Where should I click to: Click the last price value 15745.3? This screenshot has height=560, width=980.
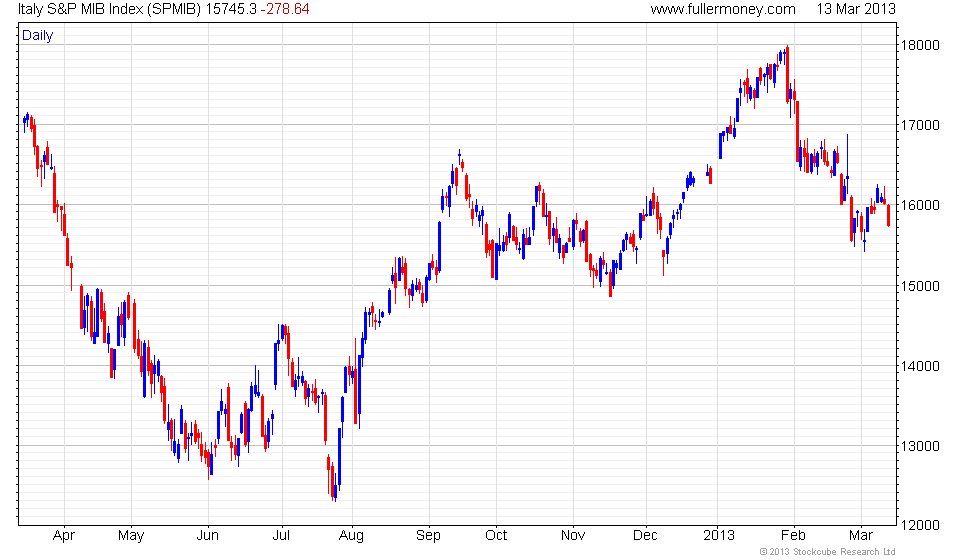231,9
